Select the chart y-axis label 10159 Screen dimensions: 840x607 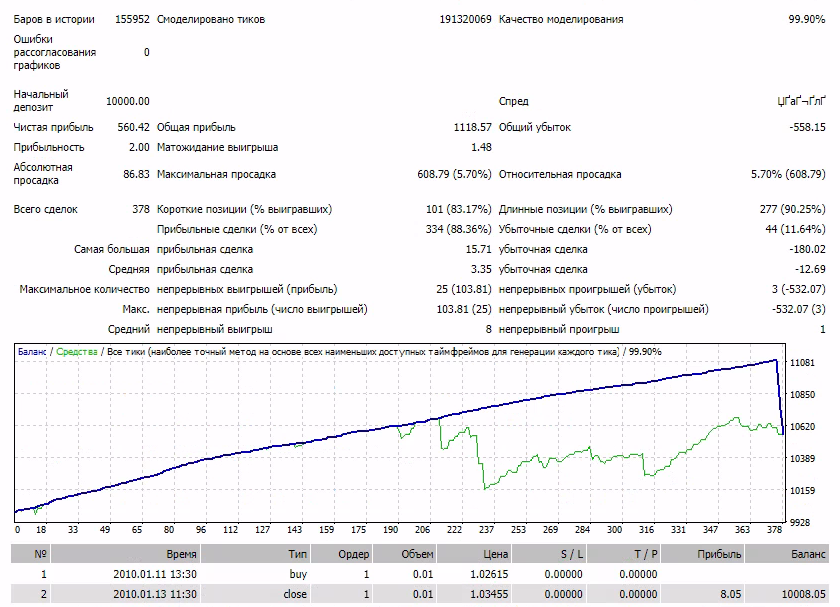802,491
